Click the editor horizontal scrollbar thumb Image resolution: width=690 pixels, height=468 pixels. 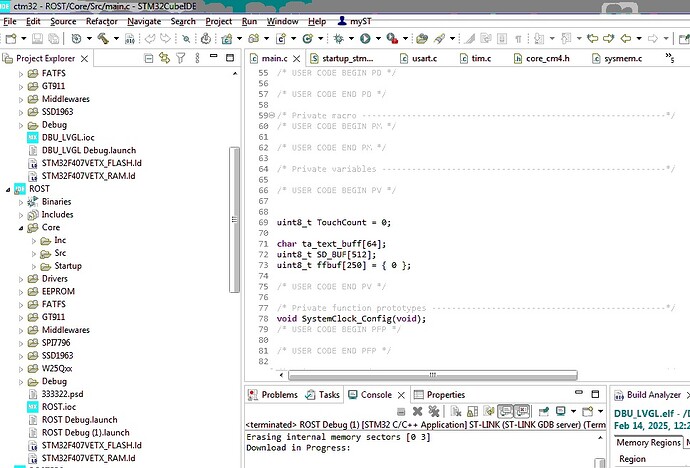[x=433, y=375]
